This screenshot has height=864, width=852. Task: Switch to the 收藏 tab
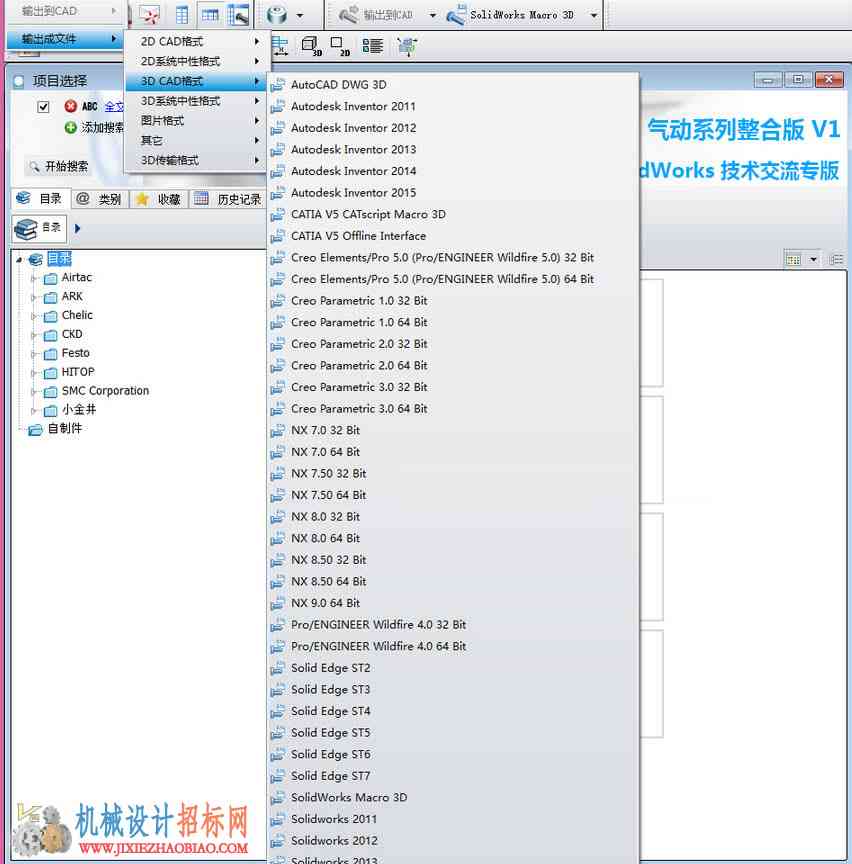tap(158, 199)
